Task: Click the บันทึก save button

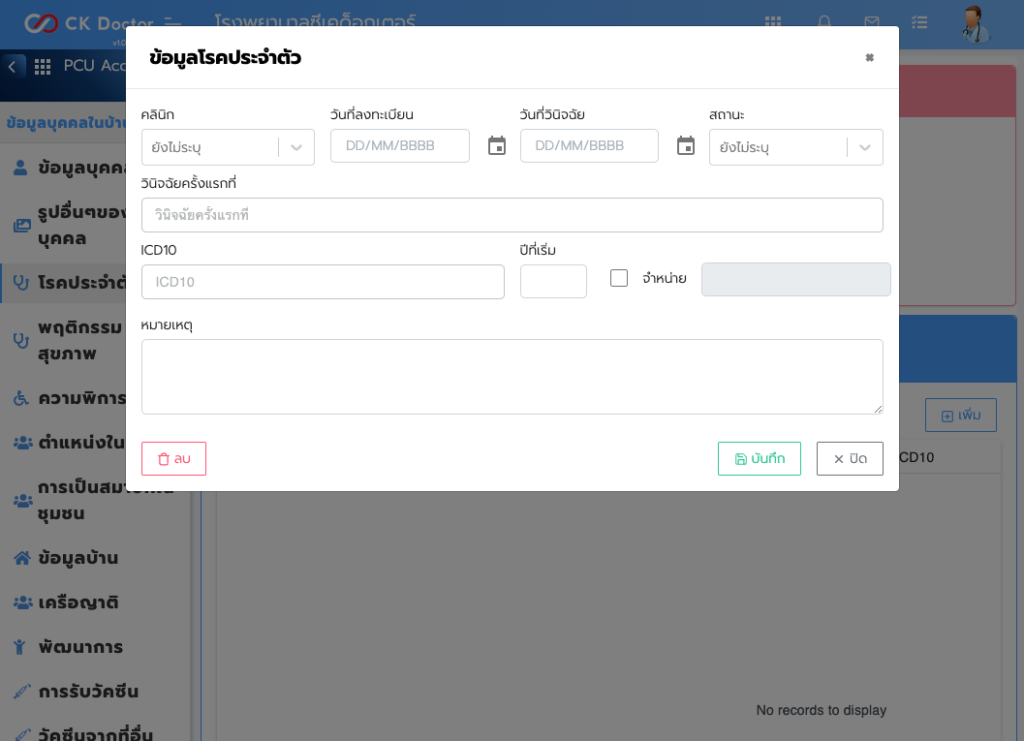Action: click(x=759, y=459)
